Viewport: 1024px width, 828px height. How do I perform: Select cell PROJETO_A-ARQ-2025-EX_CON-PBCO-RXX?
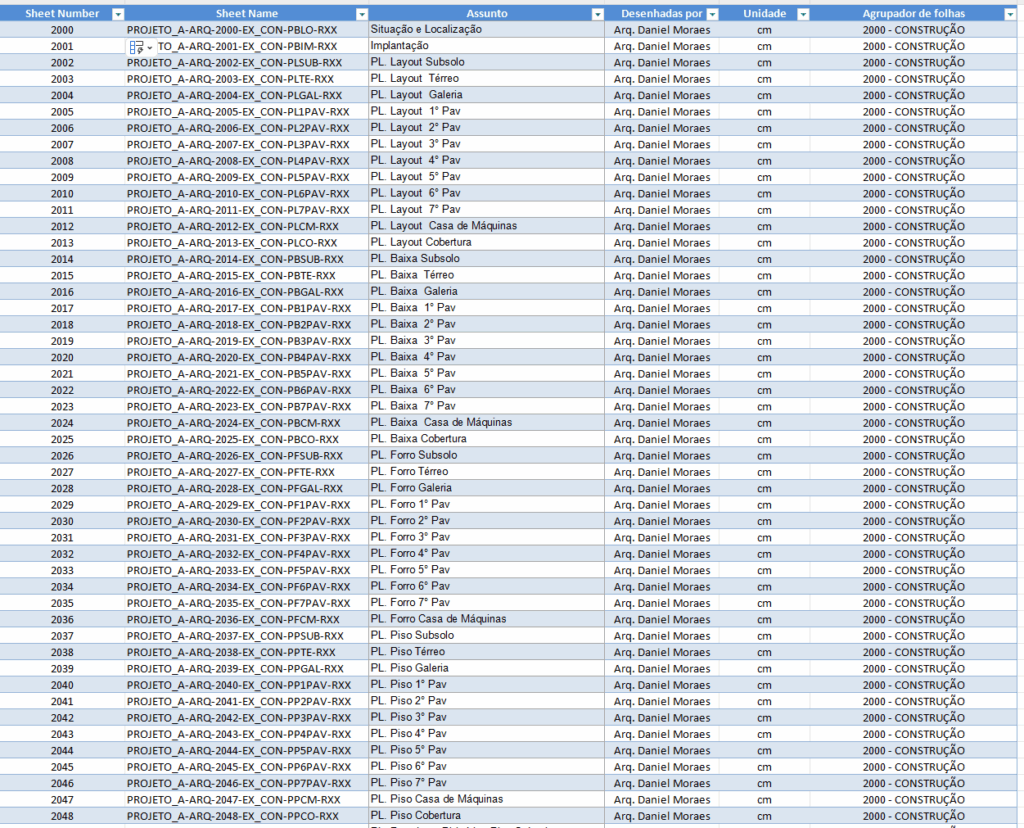point(247,439)
